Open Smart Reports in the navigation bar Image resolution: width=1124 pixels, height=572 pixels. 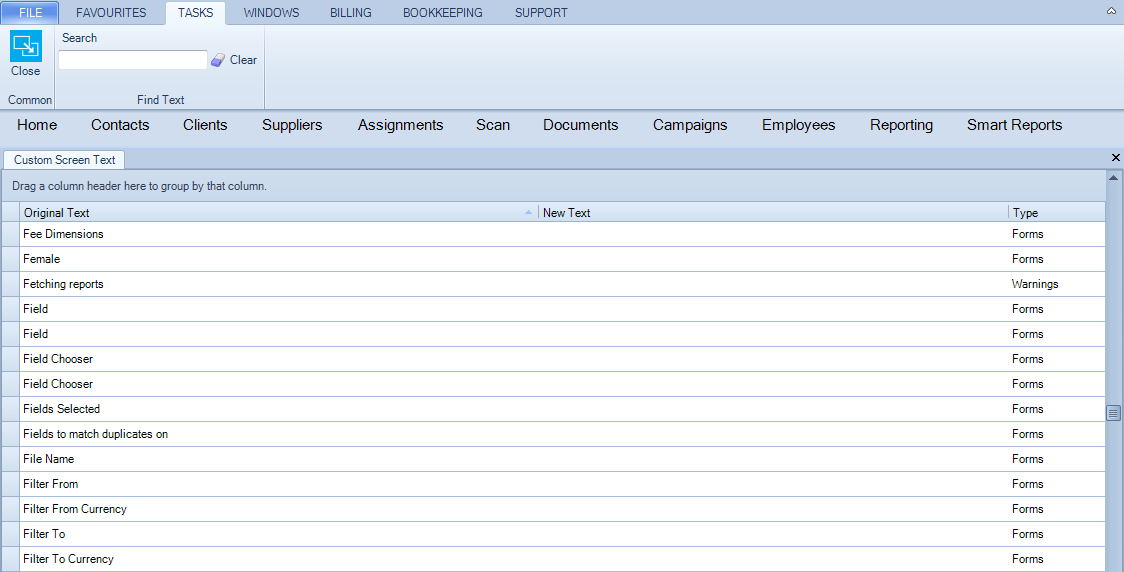click(x=1014, y=125)
